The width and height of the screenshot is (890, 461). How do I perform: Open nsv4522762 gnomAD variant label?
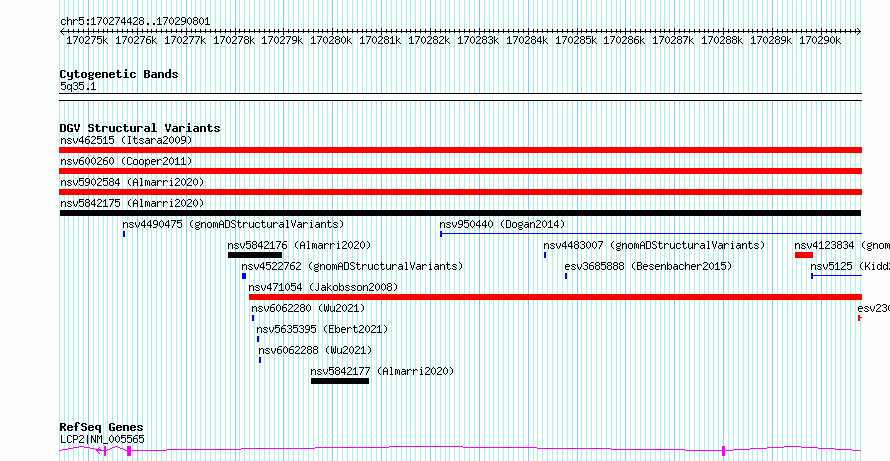(352, 266)
